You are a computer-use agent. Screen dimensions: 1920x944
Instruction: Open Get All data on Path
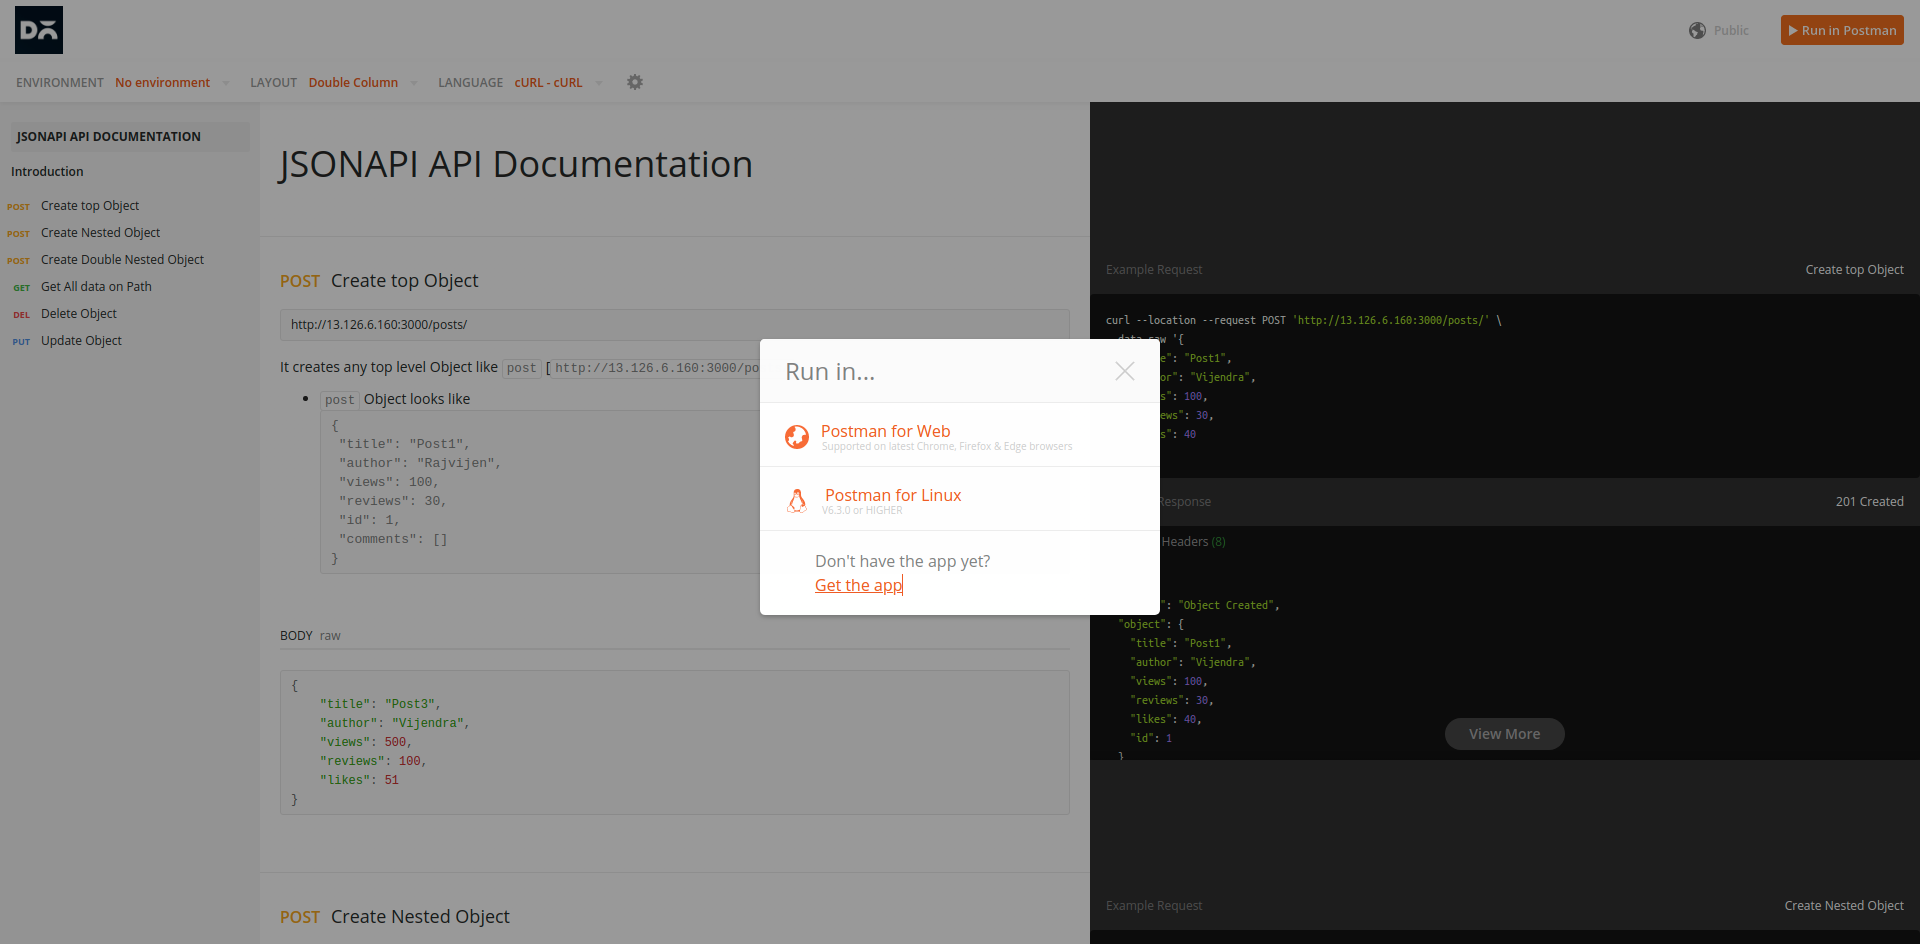[x=96, y=287]
